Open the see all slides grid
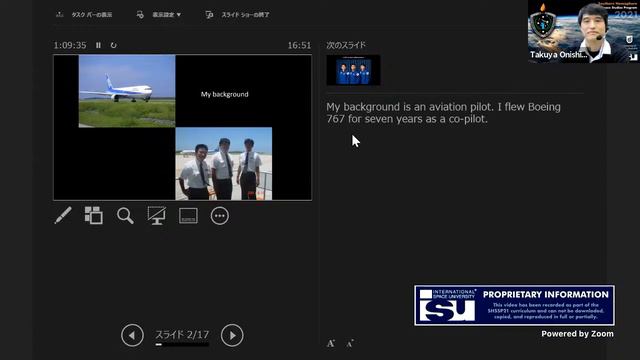Screen dimensions: 640x360 93,216
